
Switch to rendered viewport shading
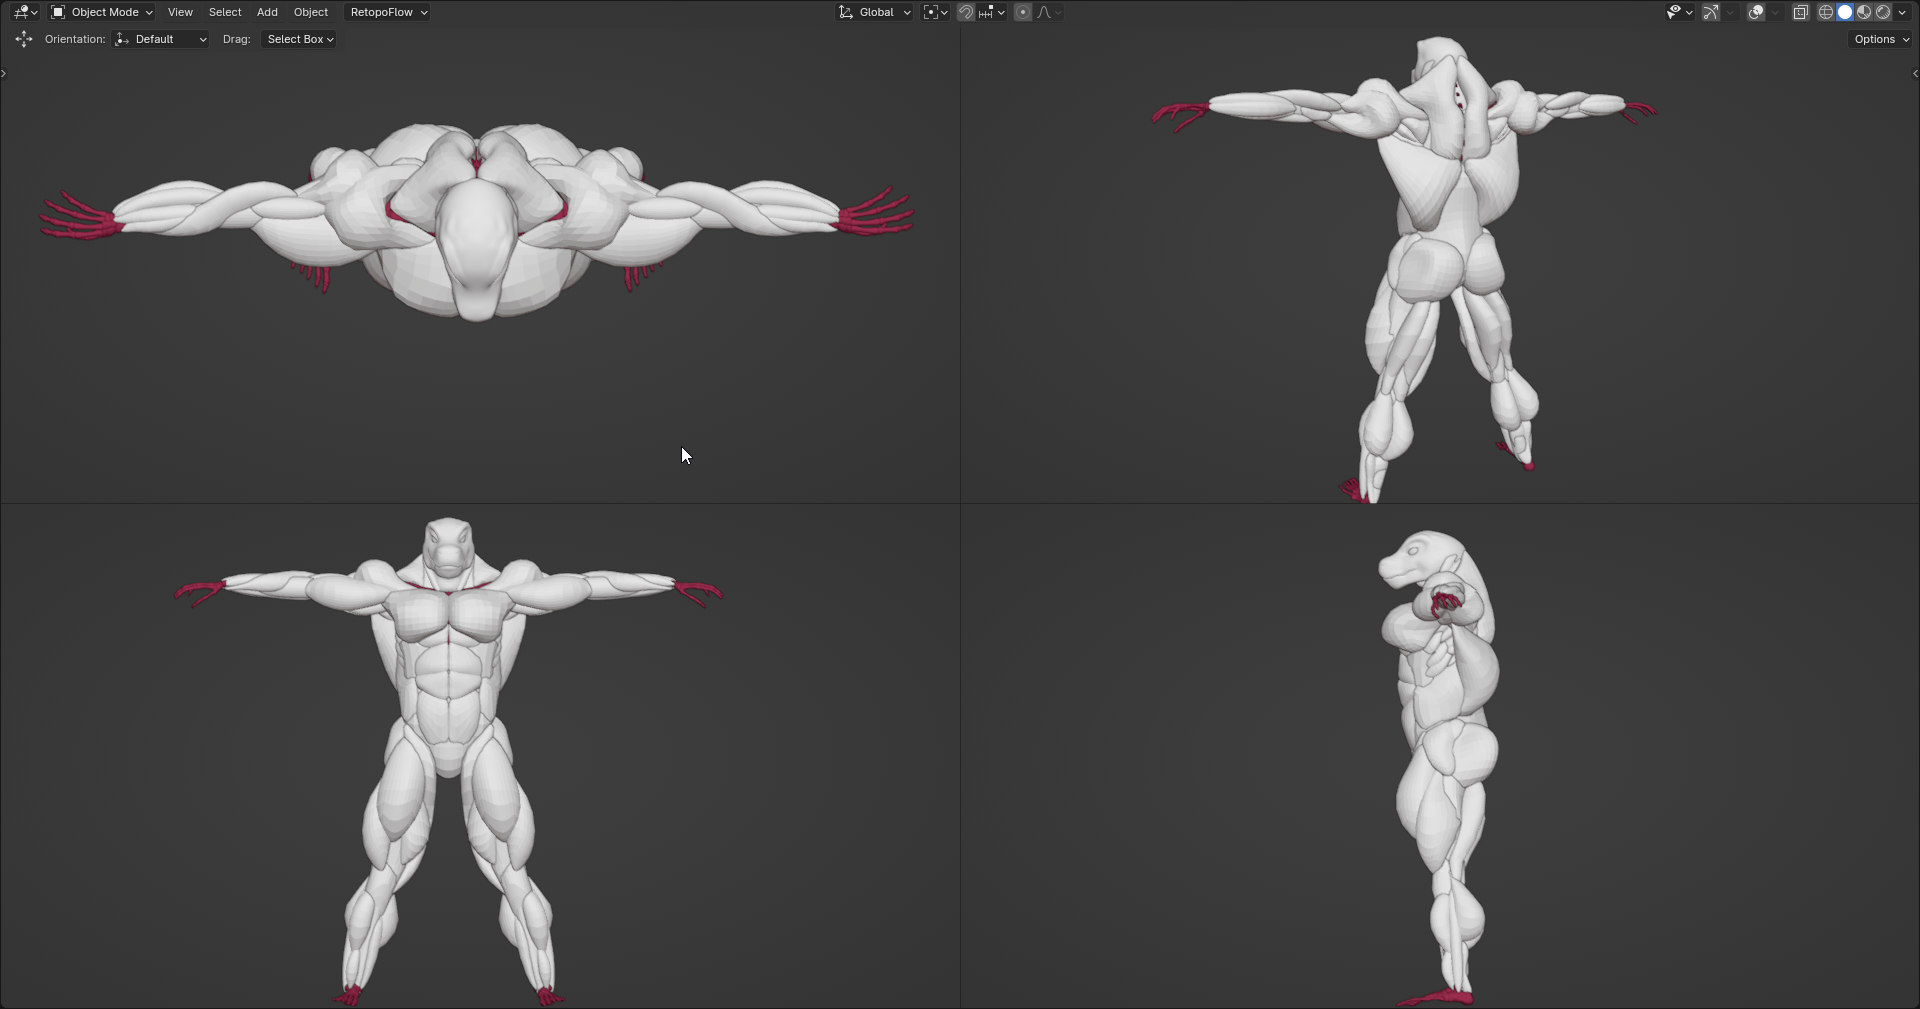1883,12
